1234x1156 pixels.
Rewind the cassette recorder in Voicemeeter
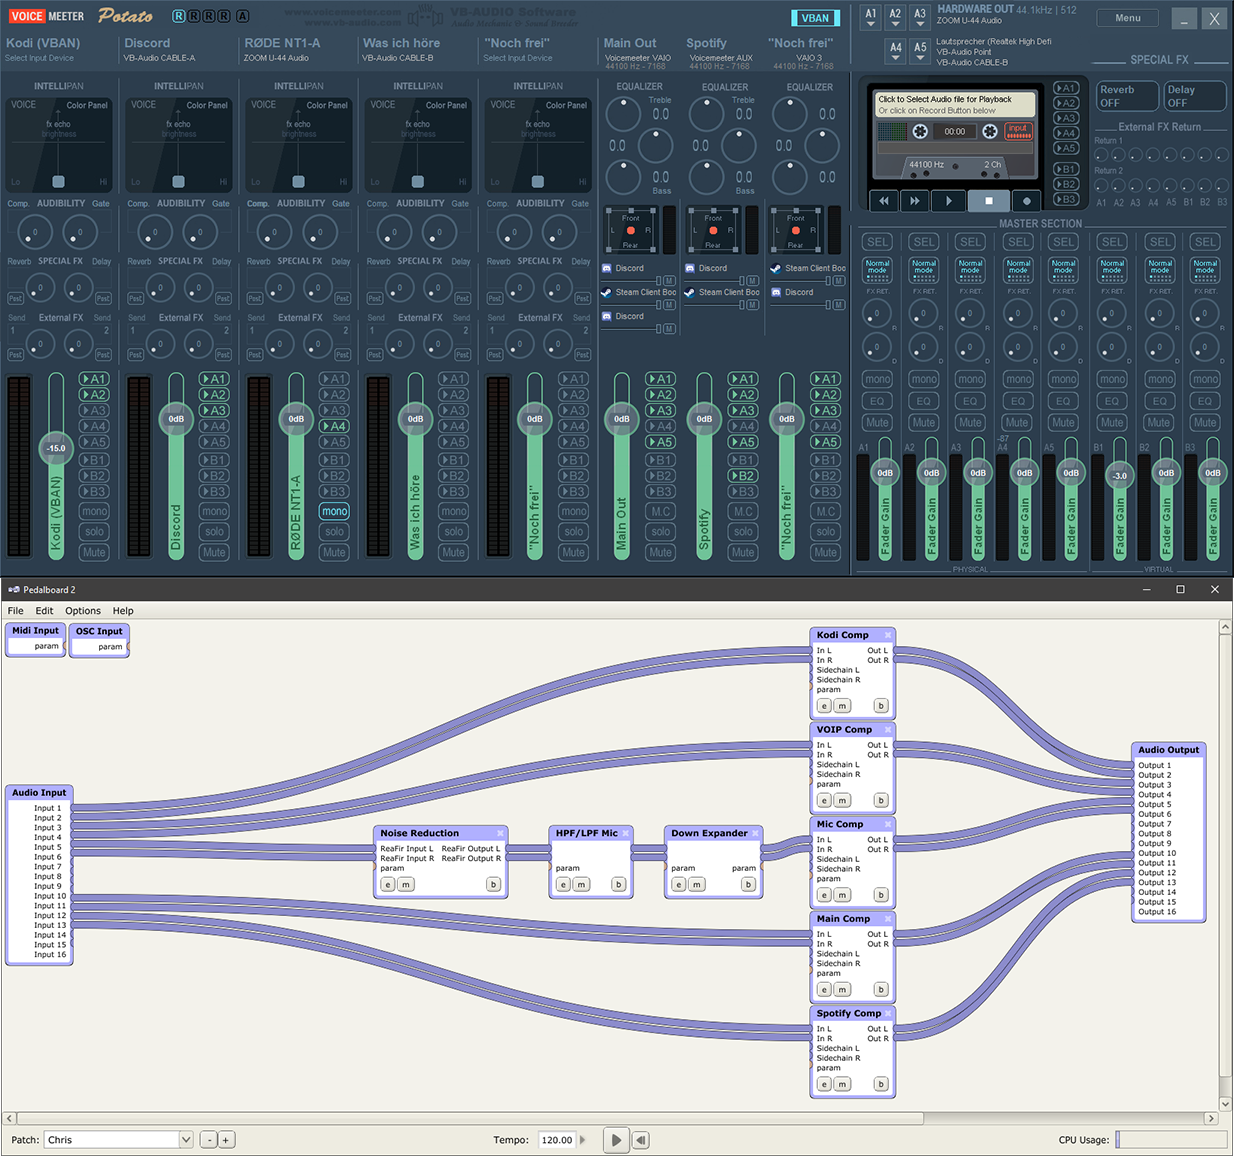click(884, 200)
